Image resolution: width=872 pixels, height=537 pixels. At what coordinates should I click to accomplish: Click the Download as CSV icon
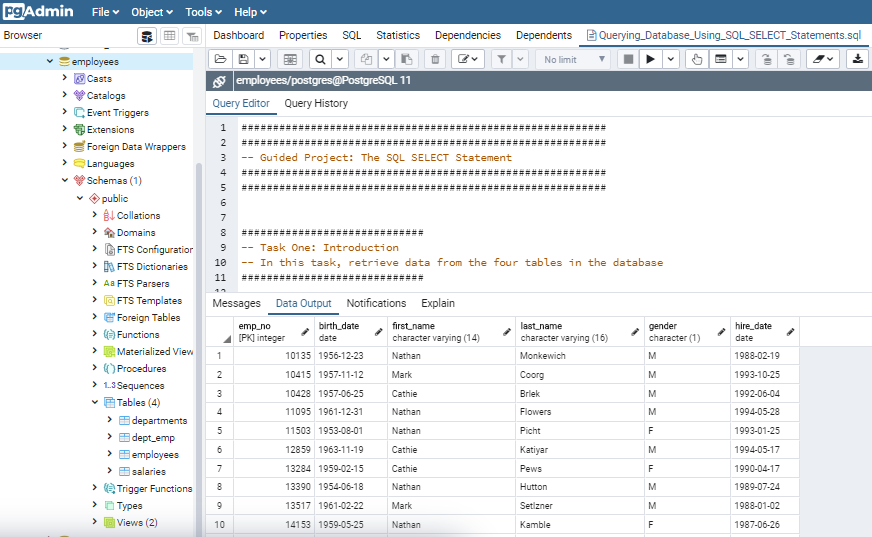(858, 59)
